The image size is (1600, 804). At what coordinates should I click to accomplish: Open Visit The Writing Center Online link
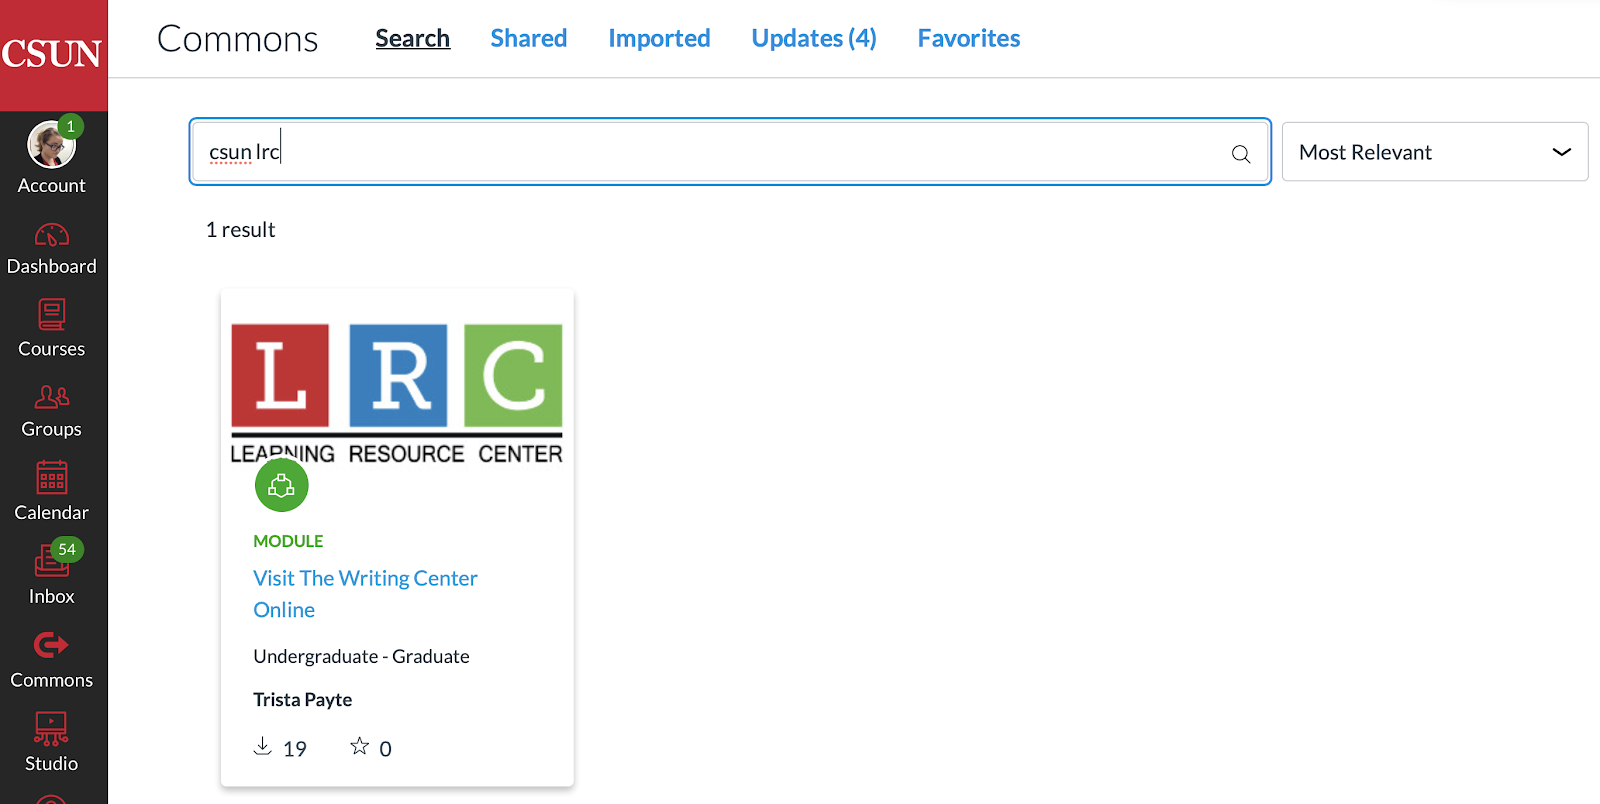click(x=365, y=594)
